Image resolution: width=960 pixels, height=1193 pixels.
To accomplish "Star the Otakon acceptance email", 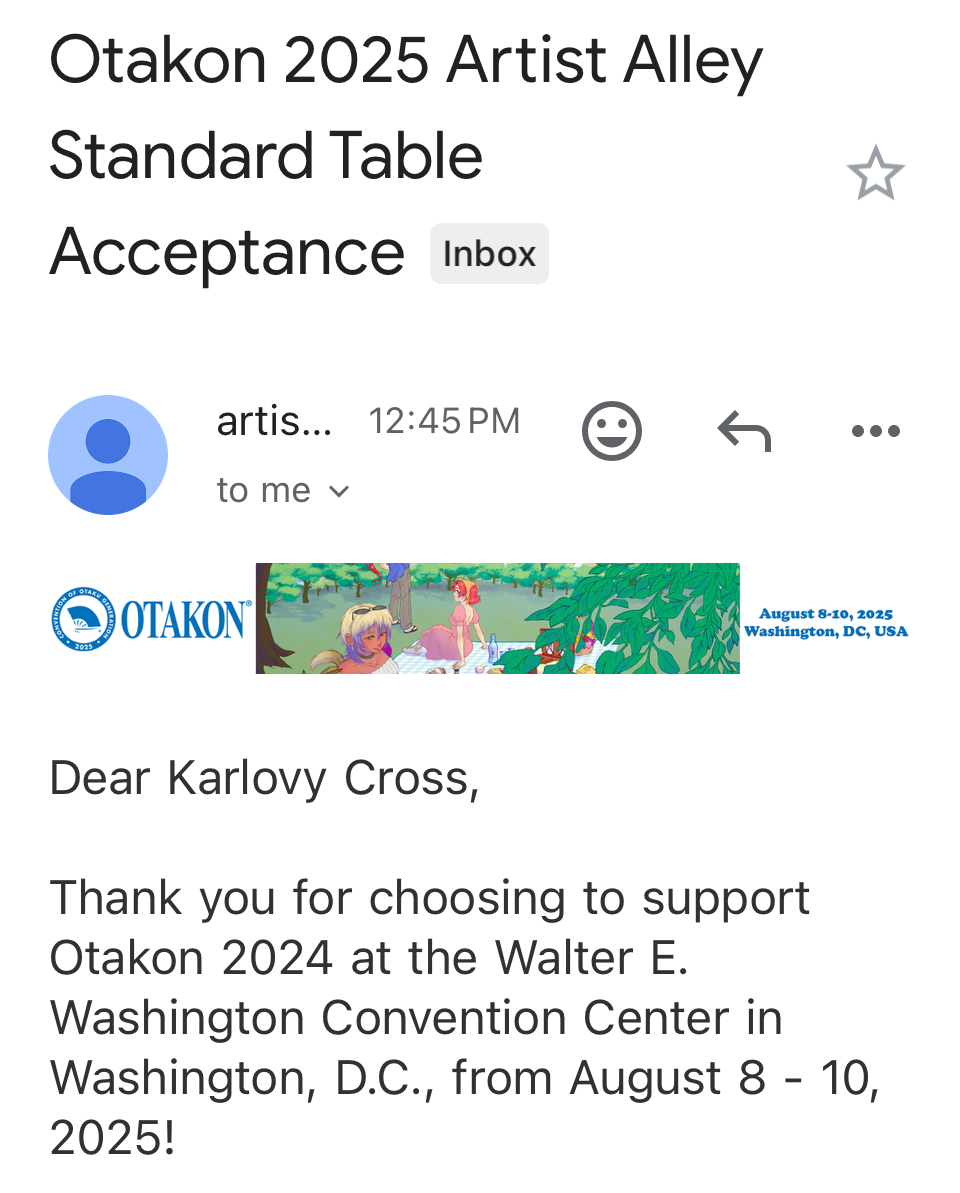I will point(875,173).
